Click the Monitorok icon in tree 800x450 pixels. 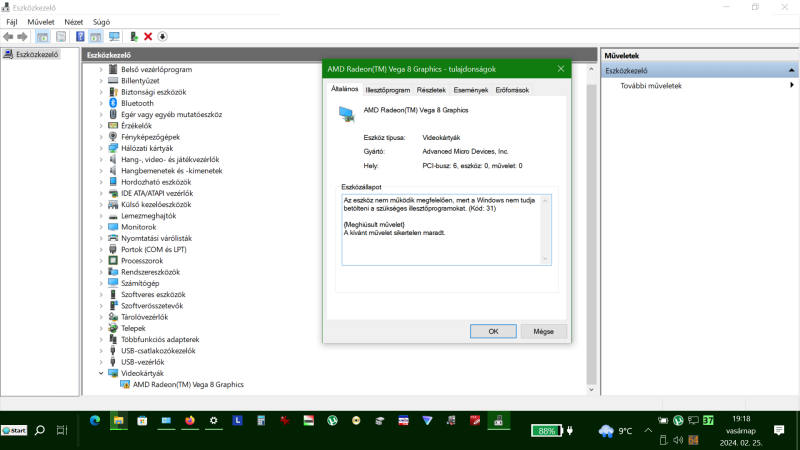(x=113, y=227)
